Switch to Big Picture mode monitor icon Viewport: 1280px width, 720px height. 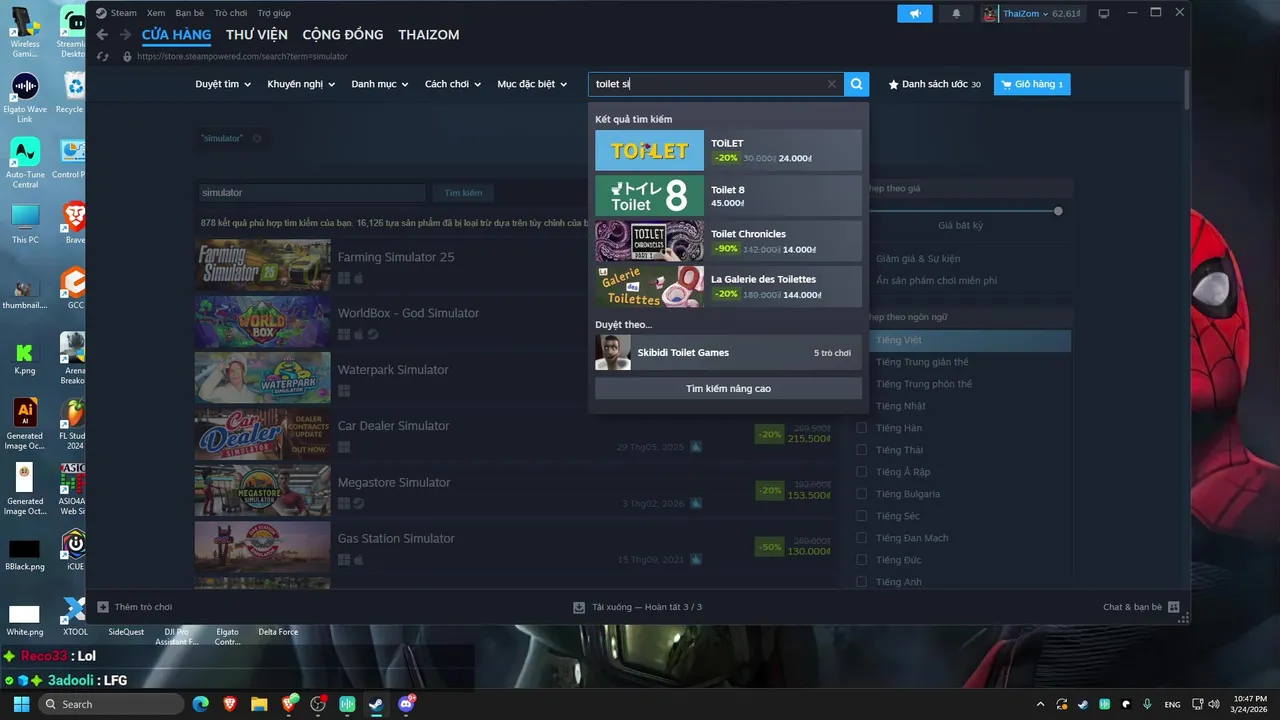click(1104, 13)
